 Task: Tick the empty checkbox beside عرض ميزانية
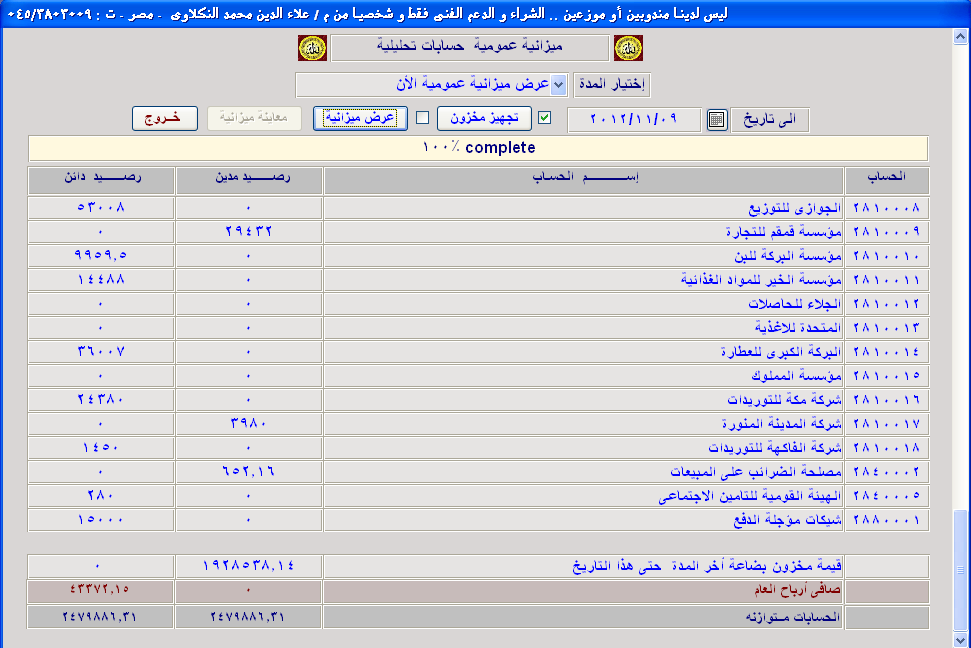pyautogui.click(x=422, y=118)
